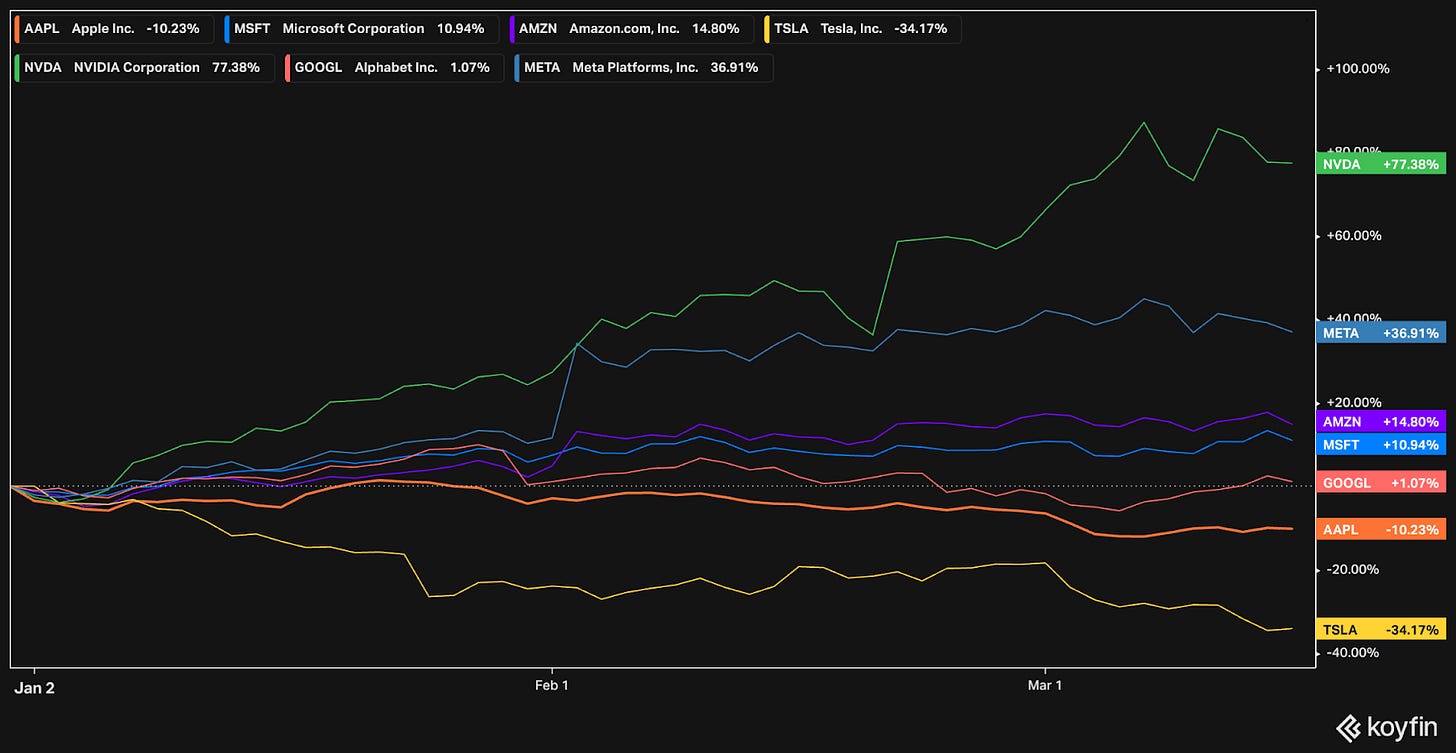Select the AAPL Apple Inc. legend chip
Viewport: 1456px width, 753px height.
tap(114, 29)
